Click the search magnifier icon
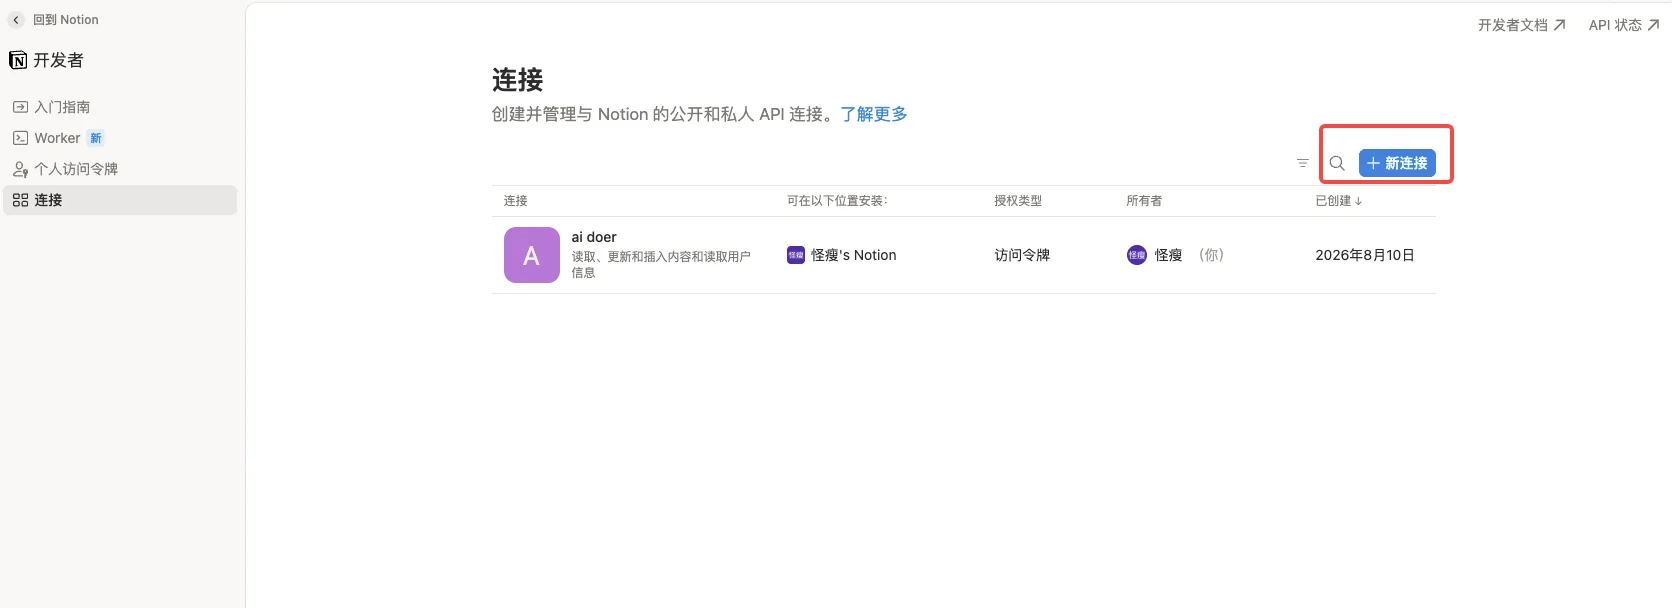 pos(1337,163)
